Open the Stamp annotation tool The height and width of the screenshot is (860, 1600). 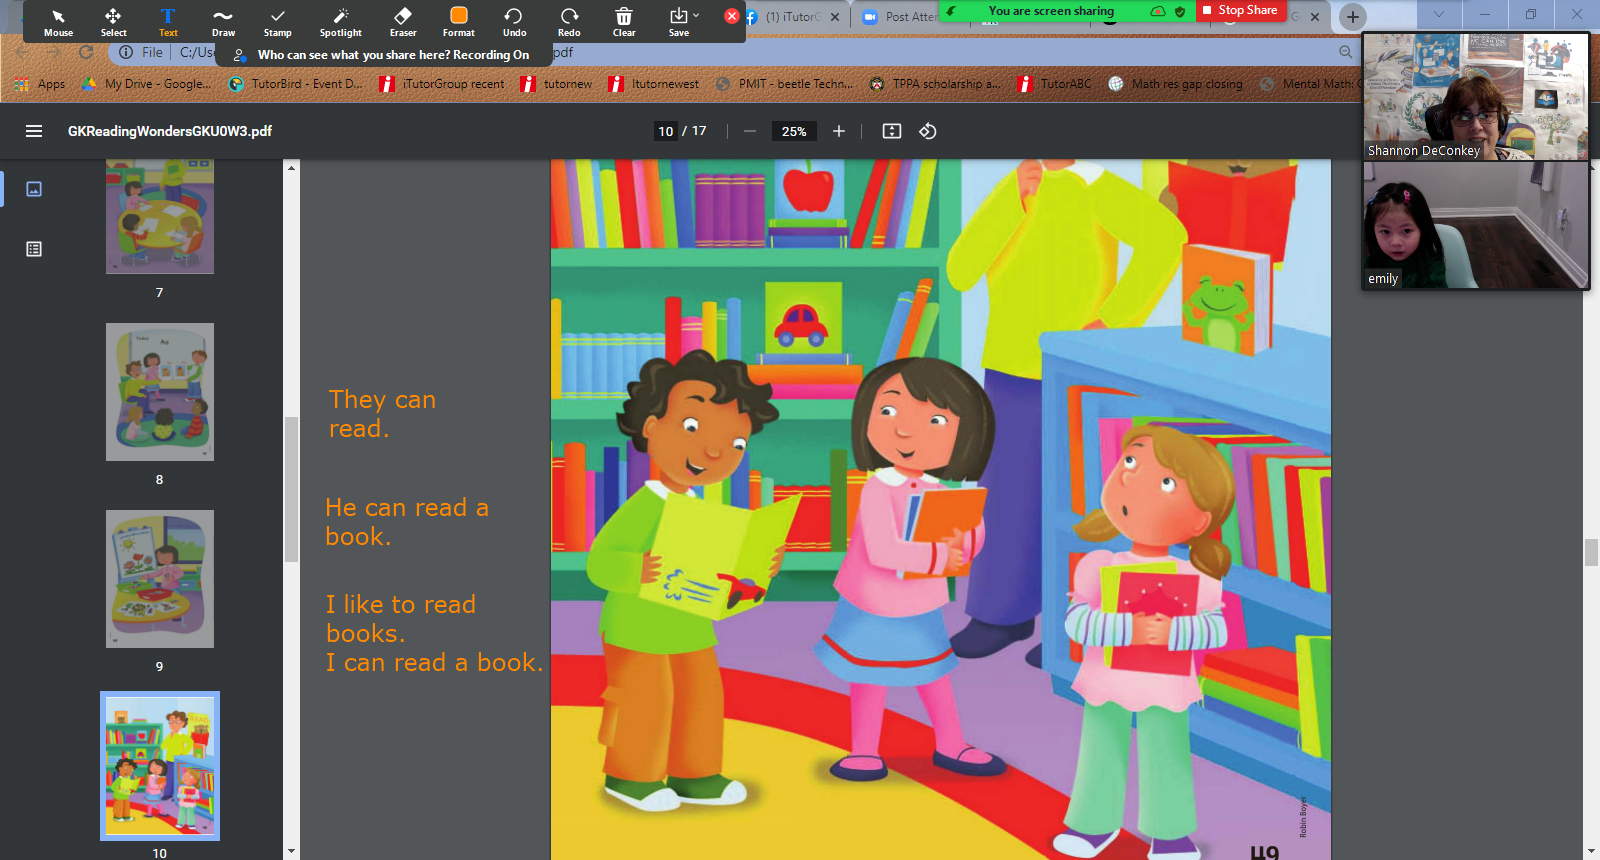[278, 22]
